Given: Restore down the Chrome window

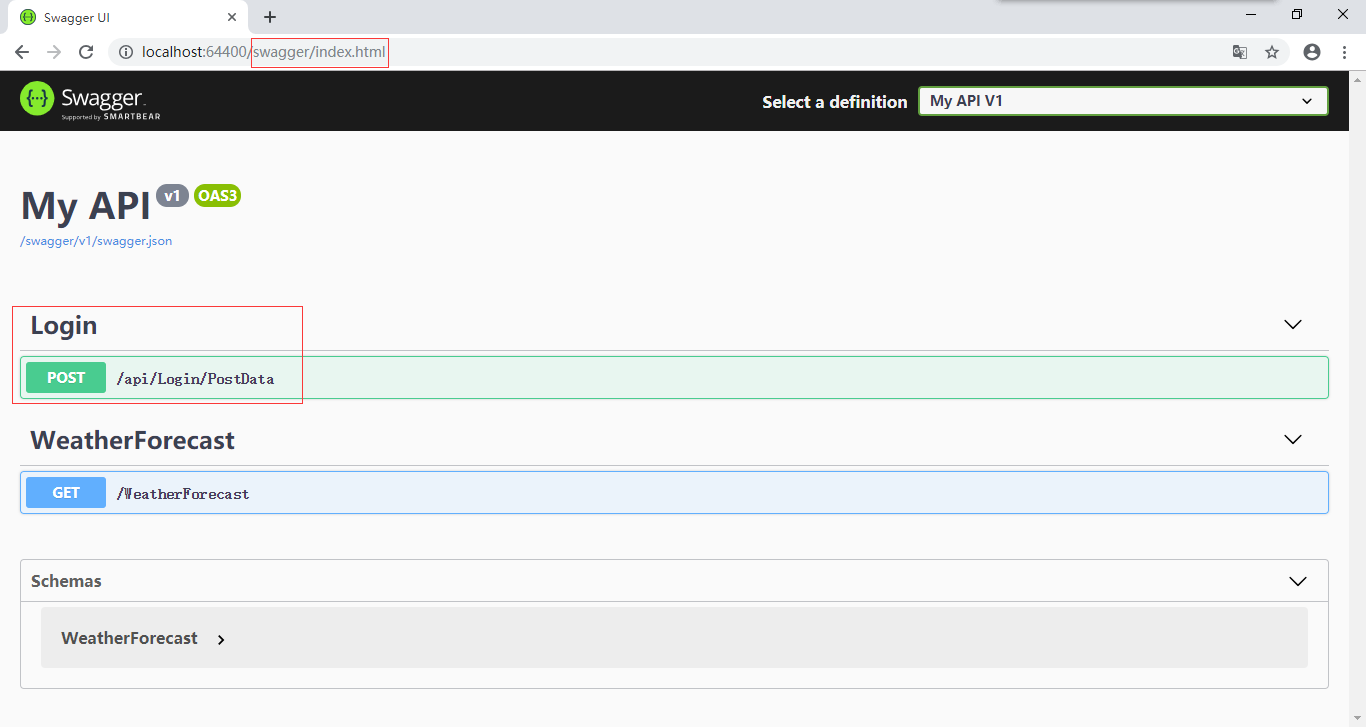Looking at the screenshot, I should click(x=1297, y=14).
